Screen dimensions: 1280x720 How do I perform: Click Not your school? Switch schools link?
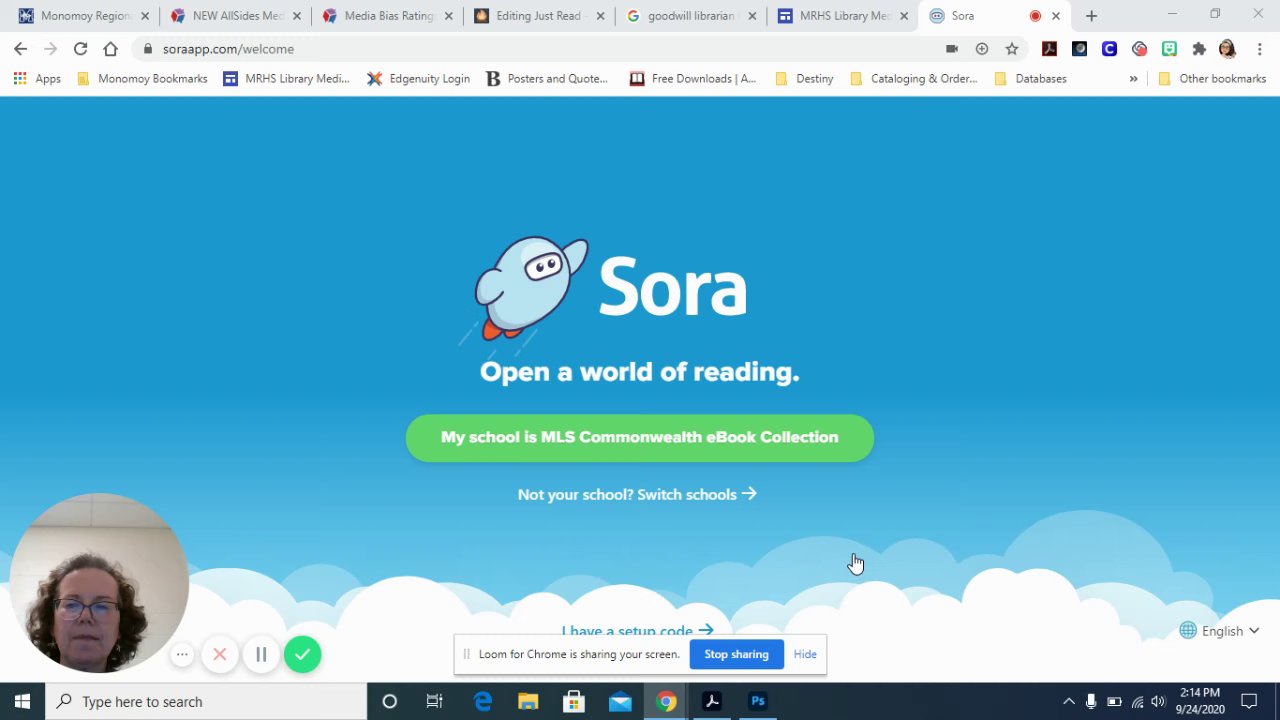pyautogui.click(x=637, y=494)
